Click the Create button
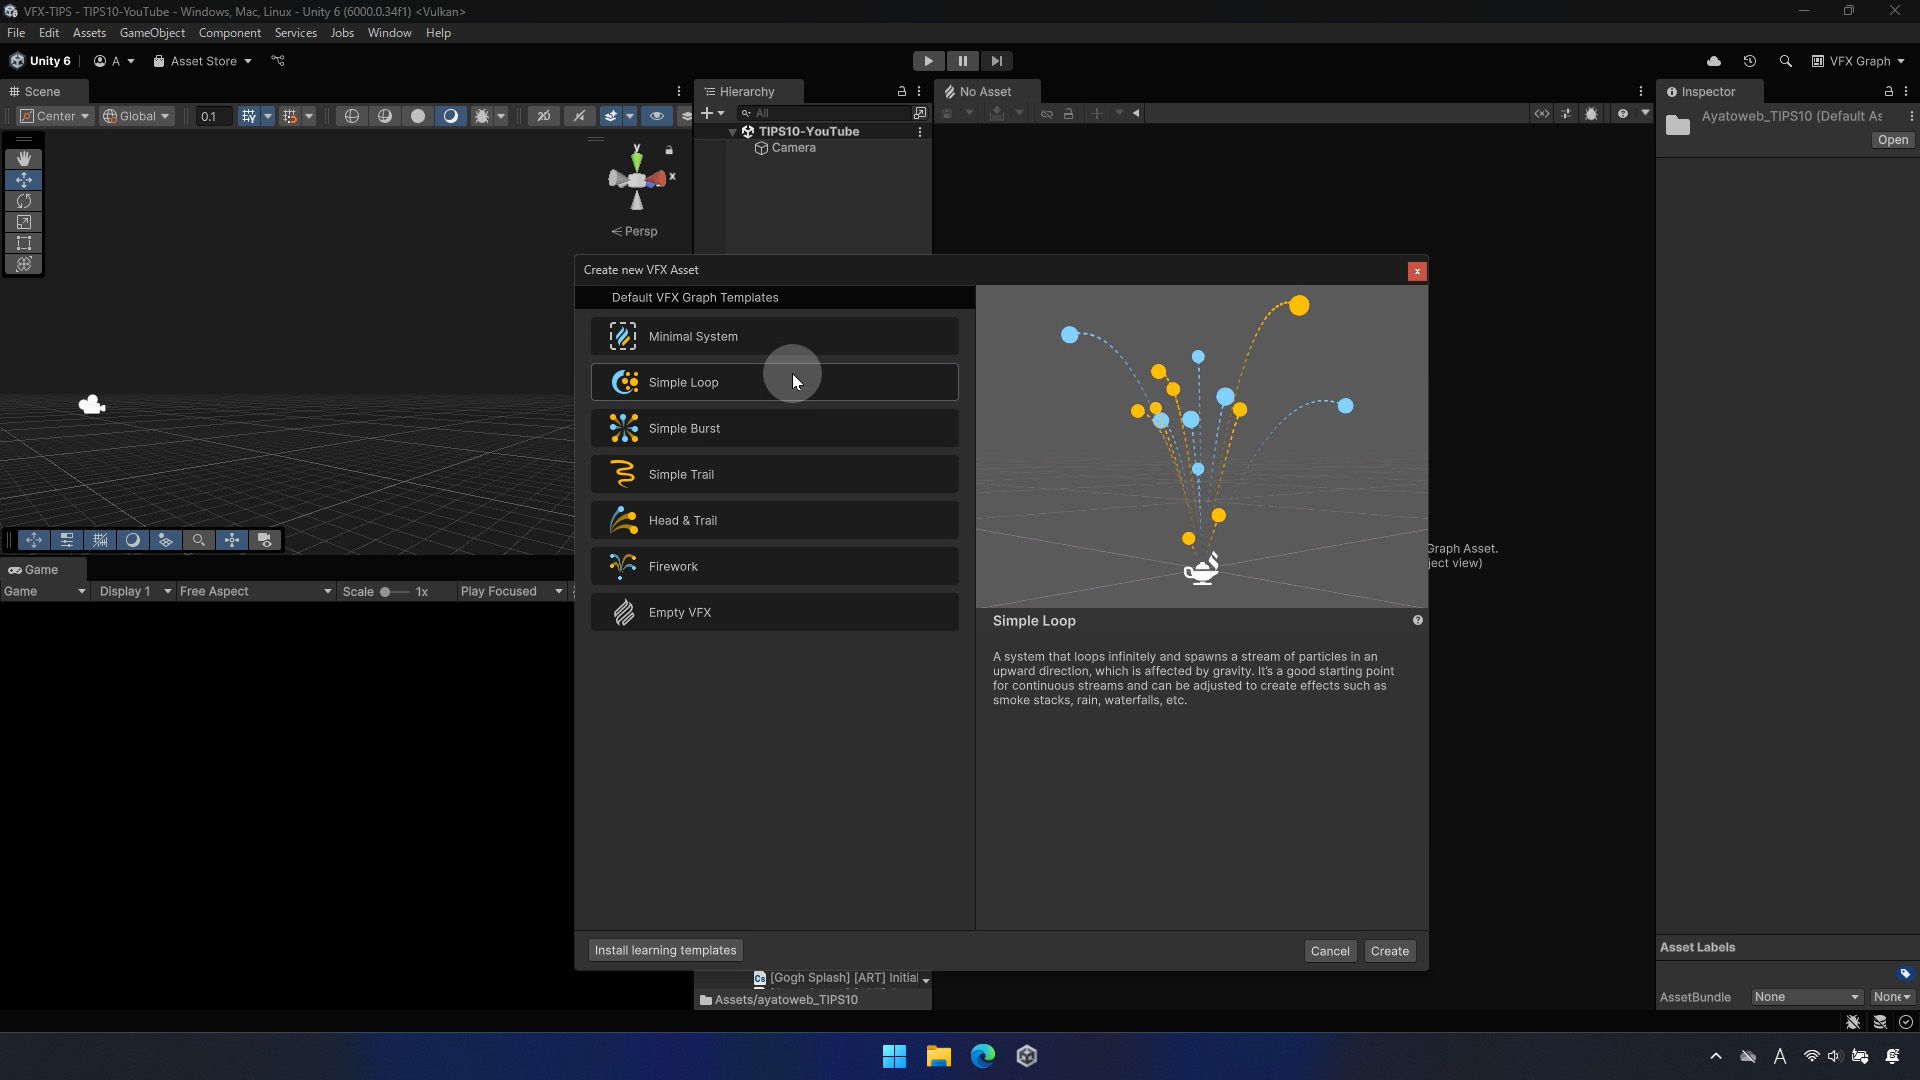 click(1389, 951)
